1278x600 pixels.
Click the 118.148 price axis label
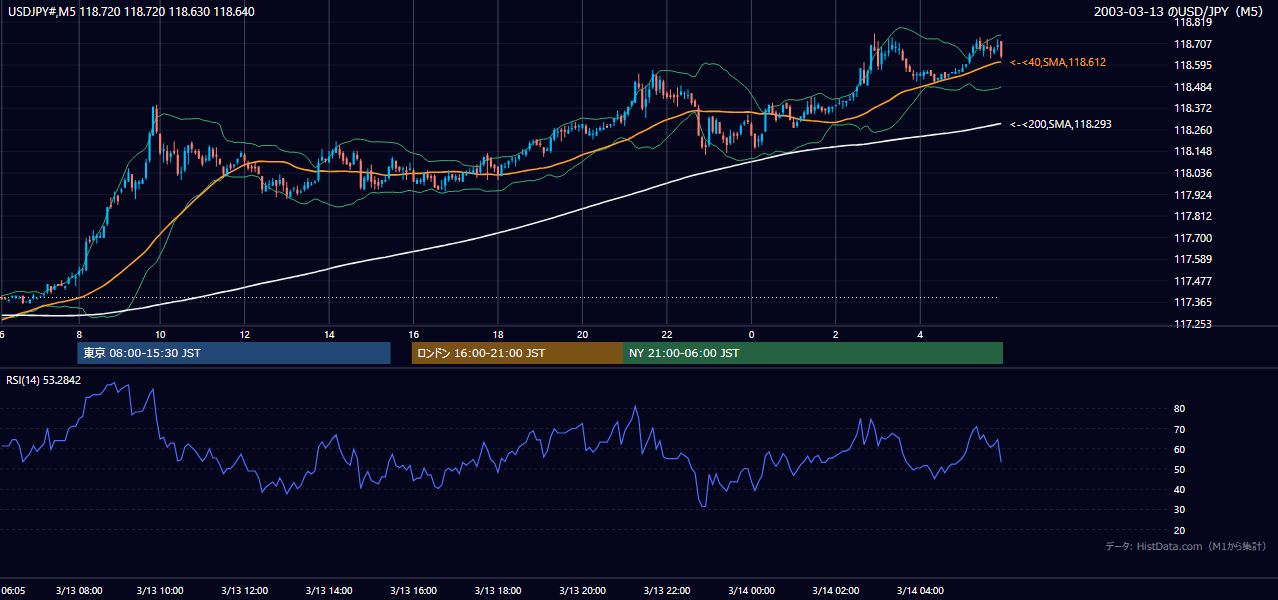tap(1192, 152)
